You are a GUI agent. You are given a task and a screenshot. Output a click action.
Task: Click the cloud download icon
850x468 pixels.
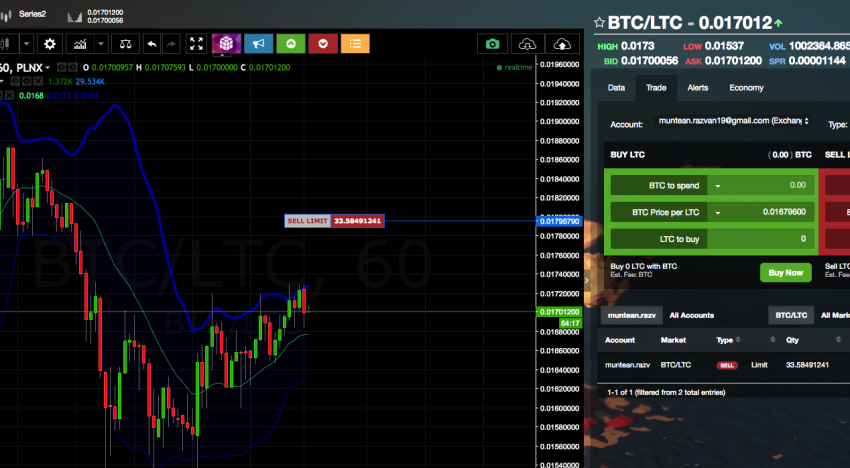[x=527, y=44]
